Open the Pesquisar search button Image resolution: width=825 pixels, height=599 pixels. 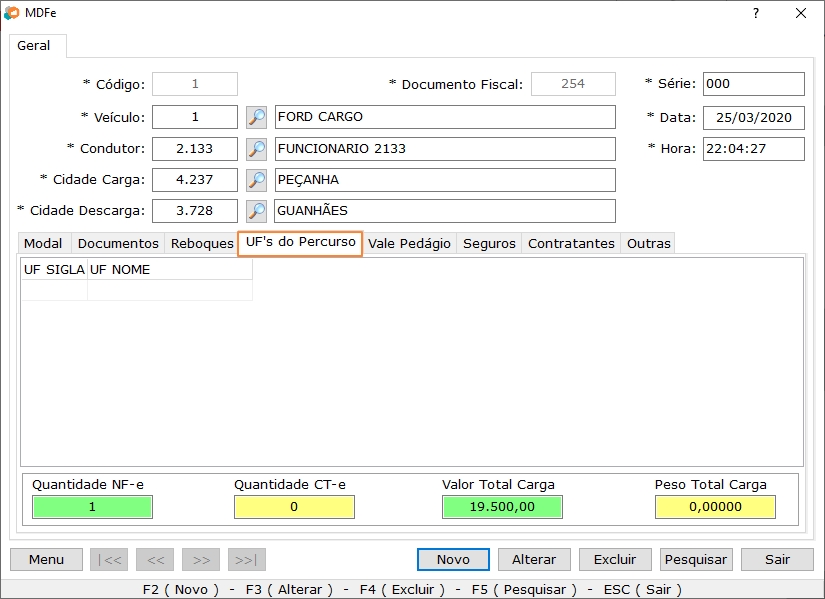tap(696, 559)
